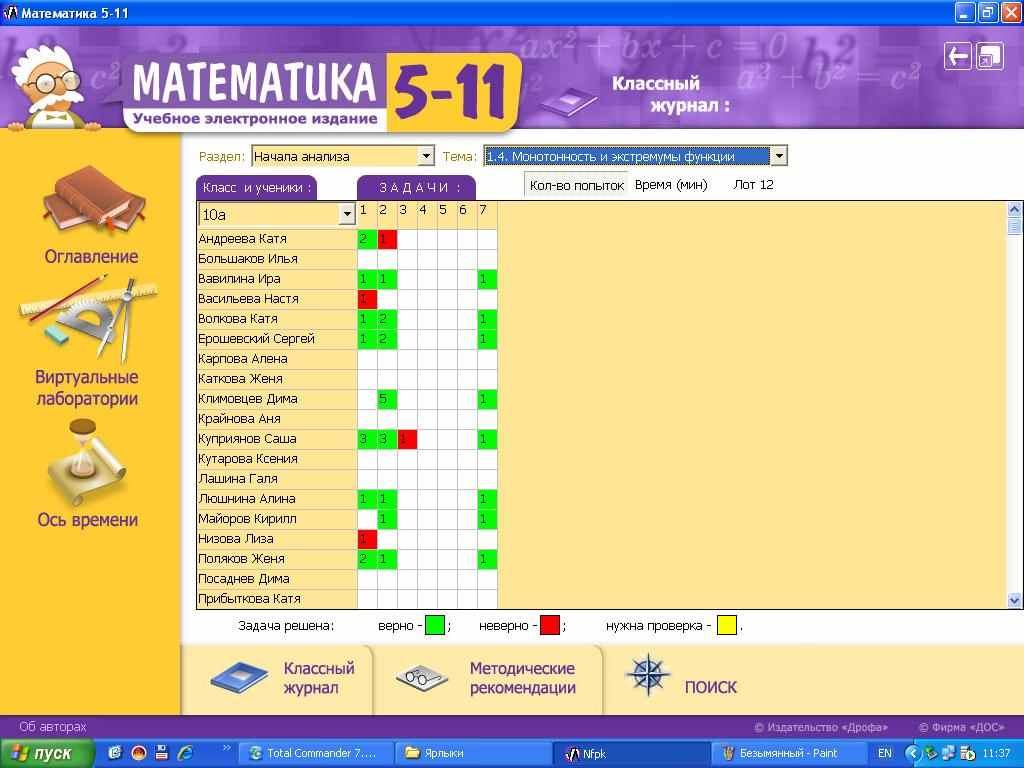Select student Большаков Илья

tap(277, 259)
